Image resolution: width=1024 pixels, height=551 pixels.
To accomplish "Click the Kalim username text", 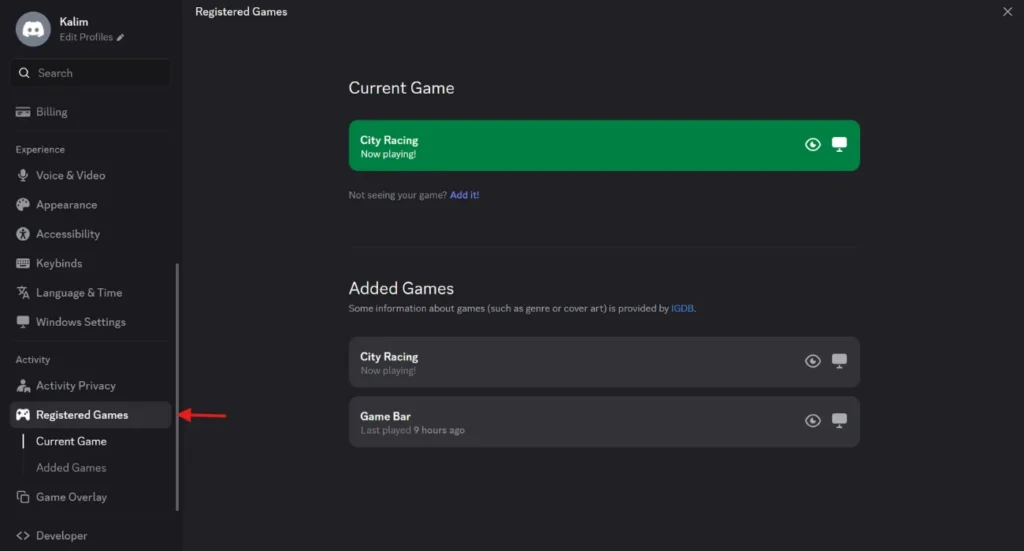I will point(74,22).
